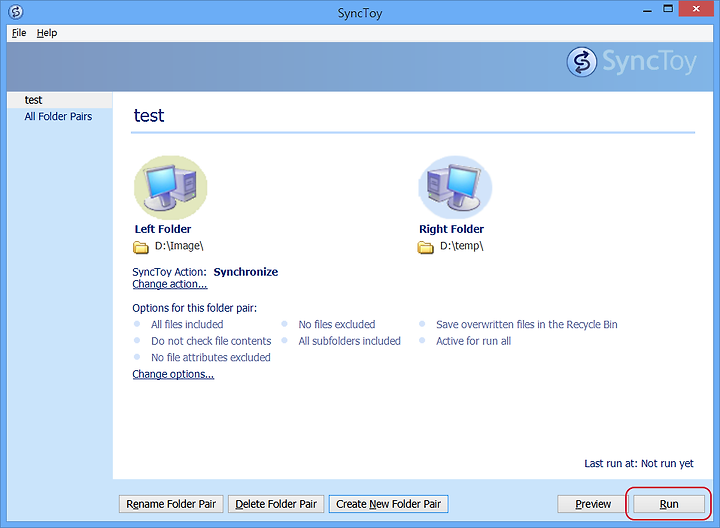The height and width of the screenshot is (528, 720).
Task: Click the folder icon beside D:\Image\
Action: coord(141,247)
